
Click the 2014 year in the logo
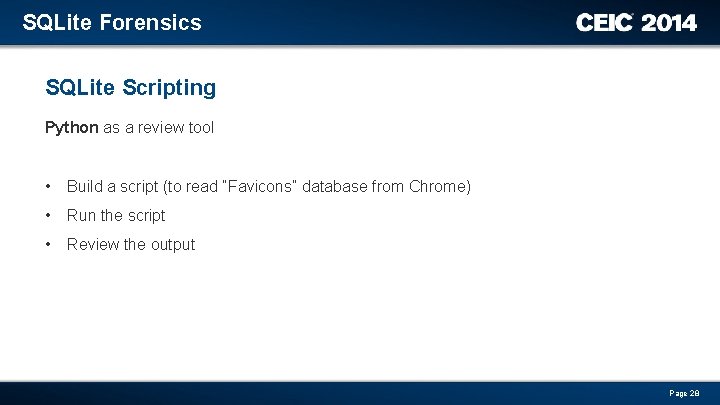pos(669,22)
